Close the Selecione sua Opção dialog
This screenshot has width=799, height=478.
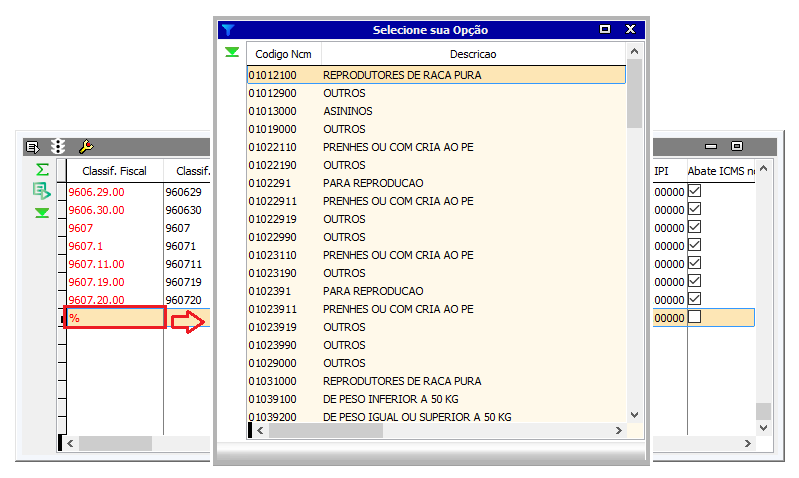[x=630, y=29]
